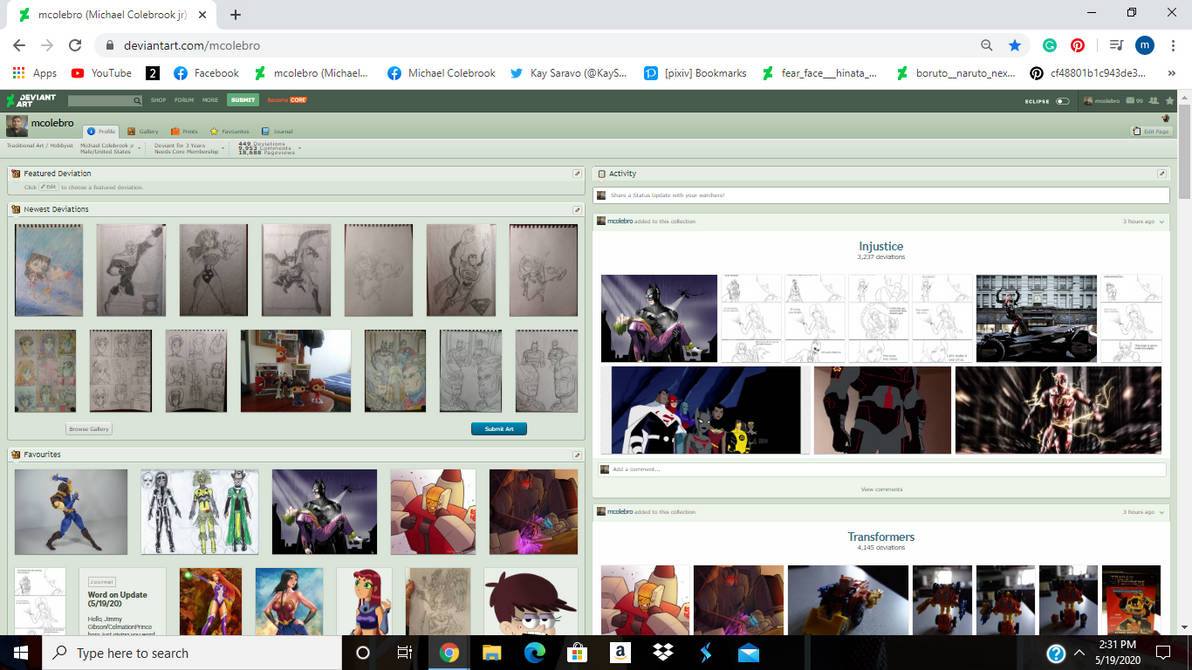Click the green SUBMIT button
Screen dimensions: 1192x670
243,100
